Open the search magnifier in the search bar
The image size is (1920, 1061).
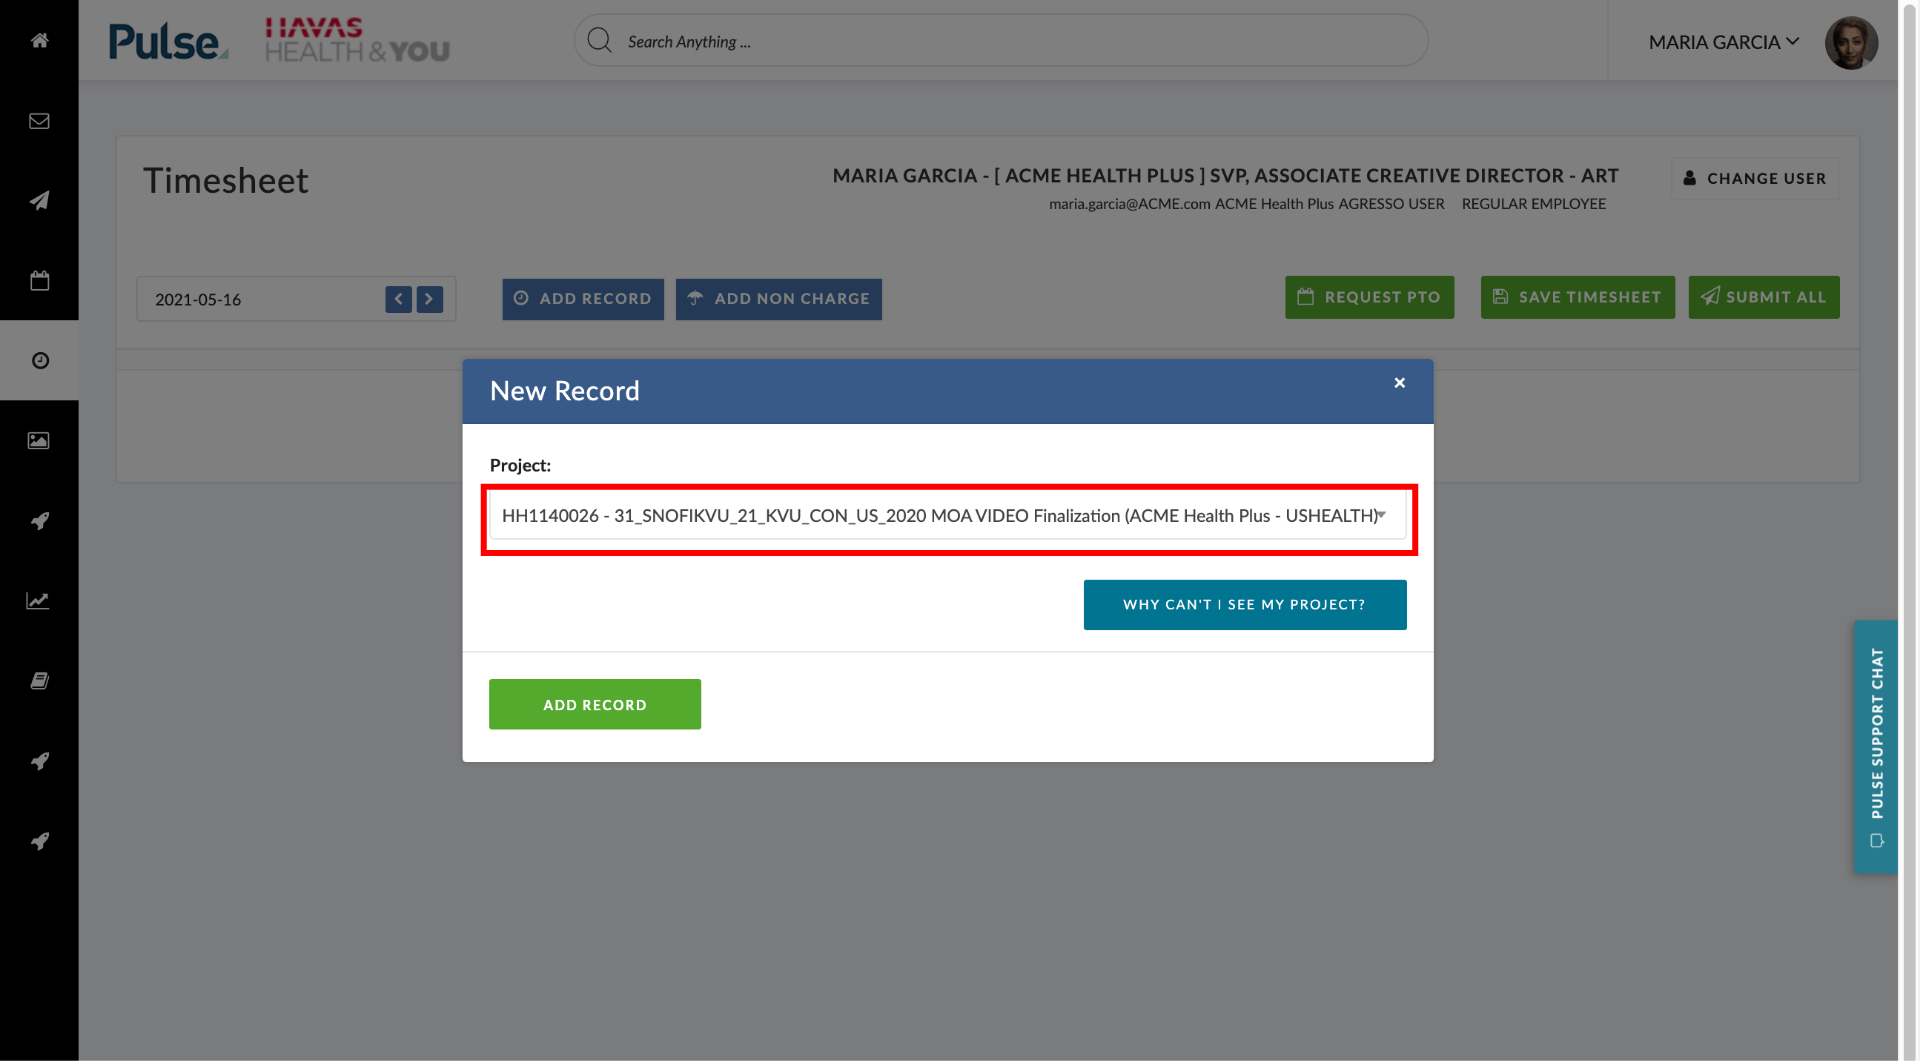click(x=599, y=40)
